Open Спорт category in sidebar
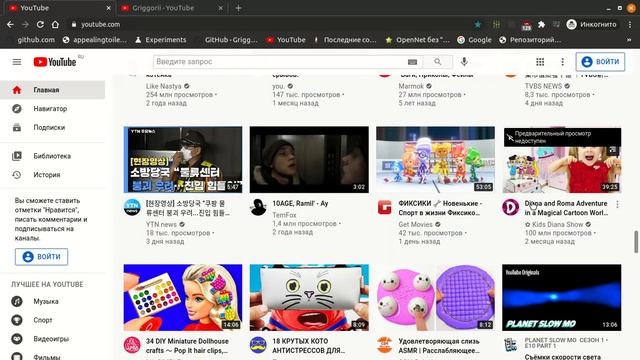 point(52,320)
